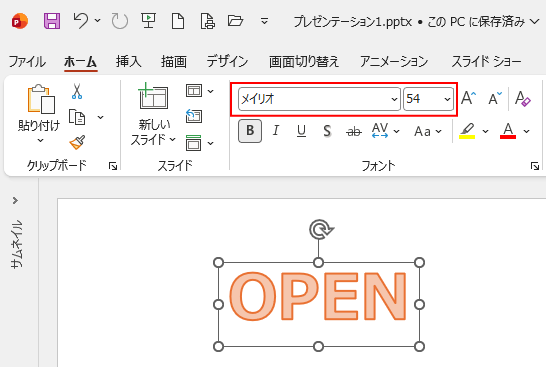Click the redo/repeat arrow icon
Viewport: 546px width, 367px height.
click(119, 21)
